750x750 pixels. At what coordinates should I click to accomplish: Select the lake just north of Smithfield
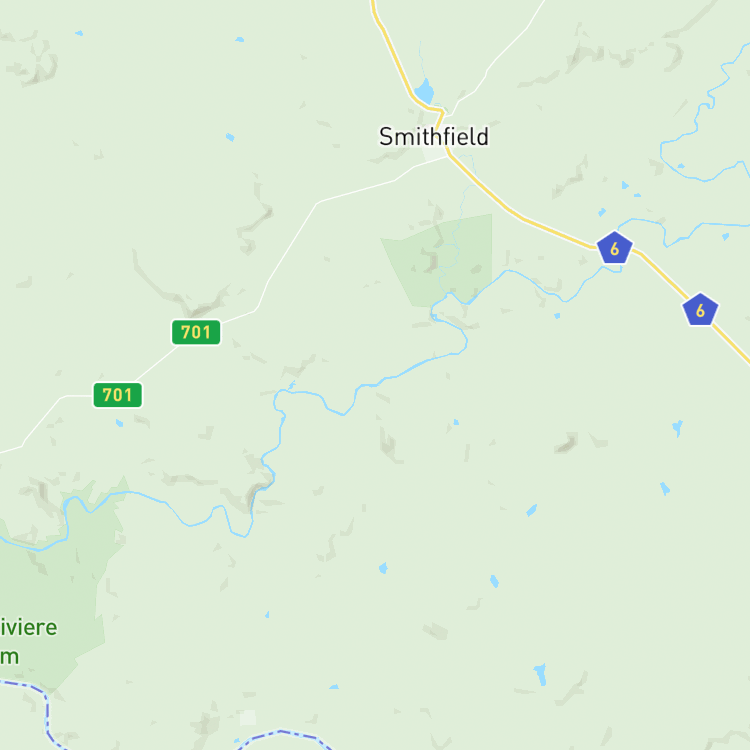pos(424,90)
